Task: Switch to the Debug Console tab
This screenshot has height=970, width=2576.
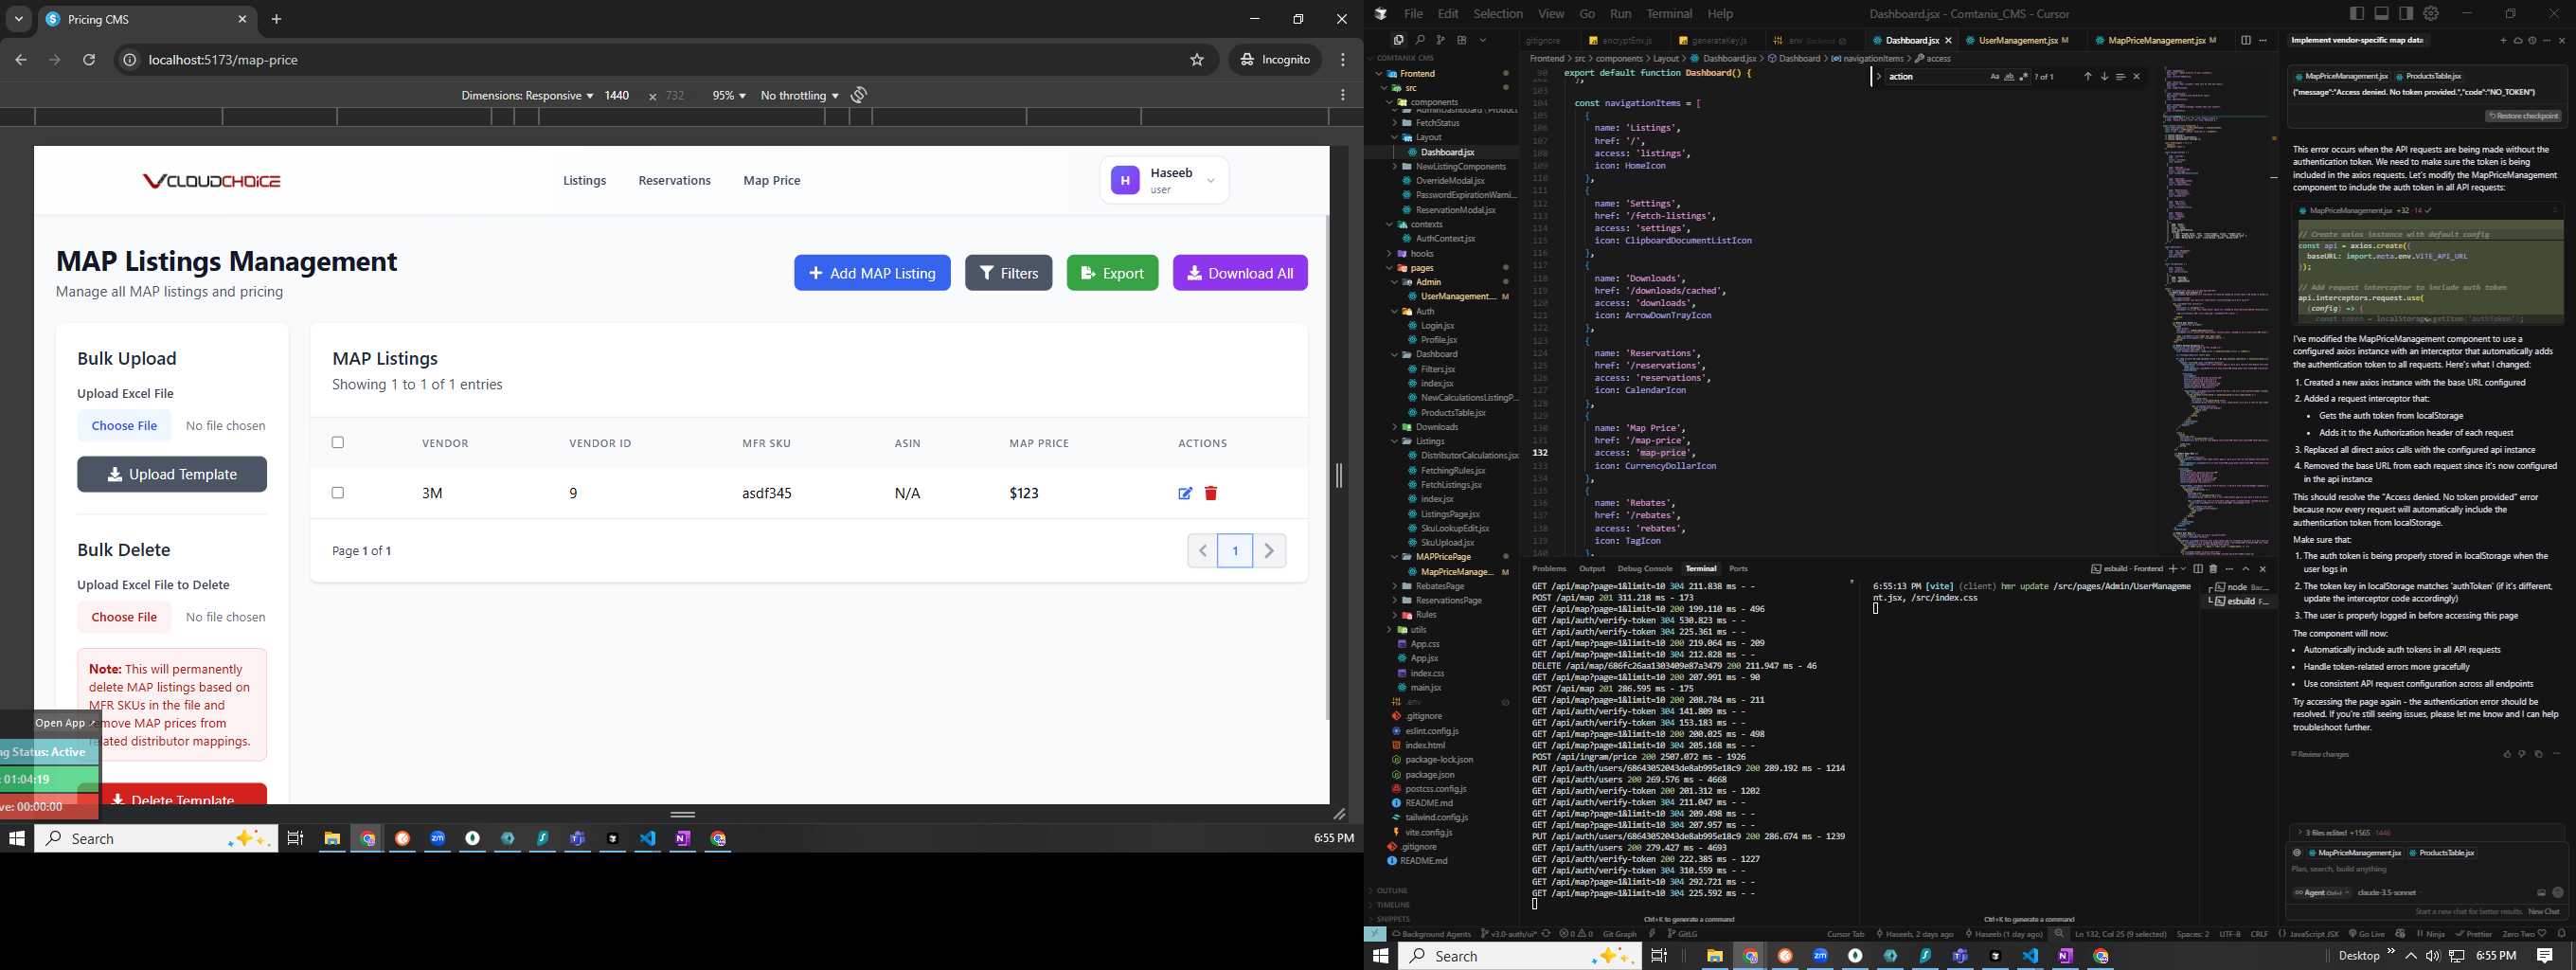Action: 1645,568
